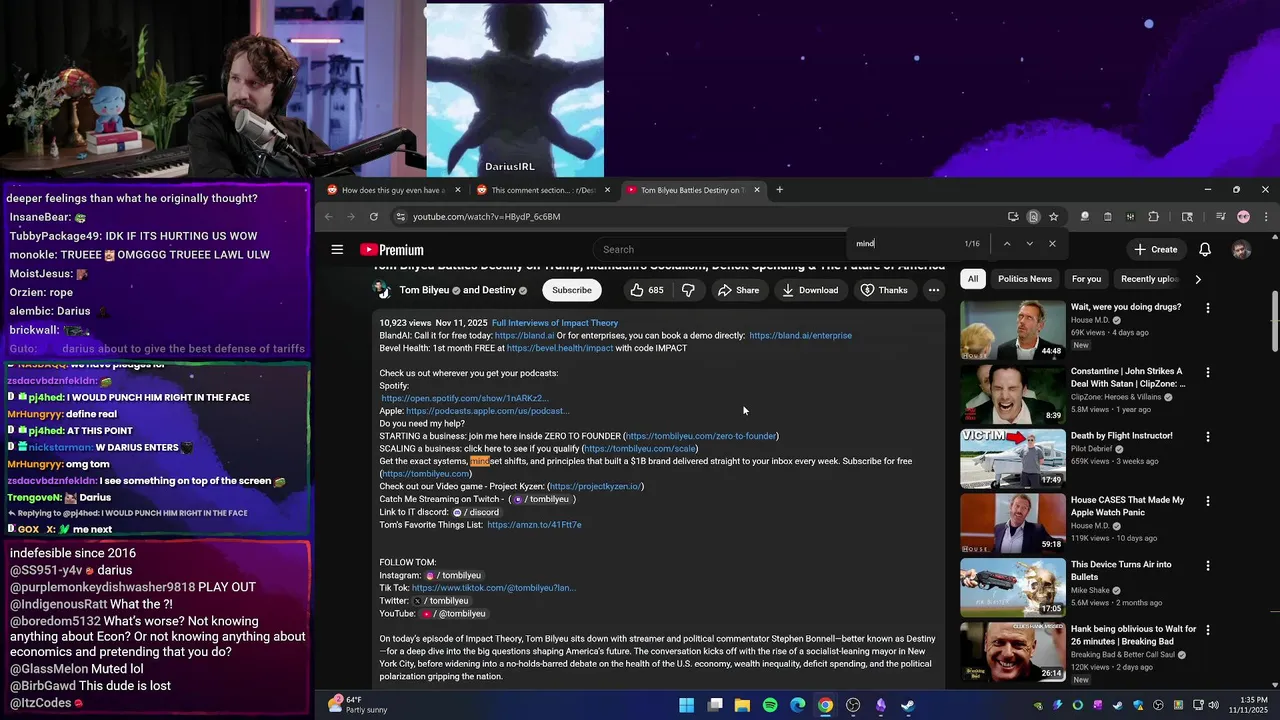The image size is (1280, 720).
Task: Click the browser back arrow
Action: 328,217
